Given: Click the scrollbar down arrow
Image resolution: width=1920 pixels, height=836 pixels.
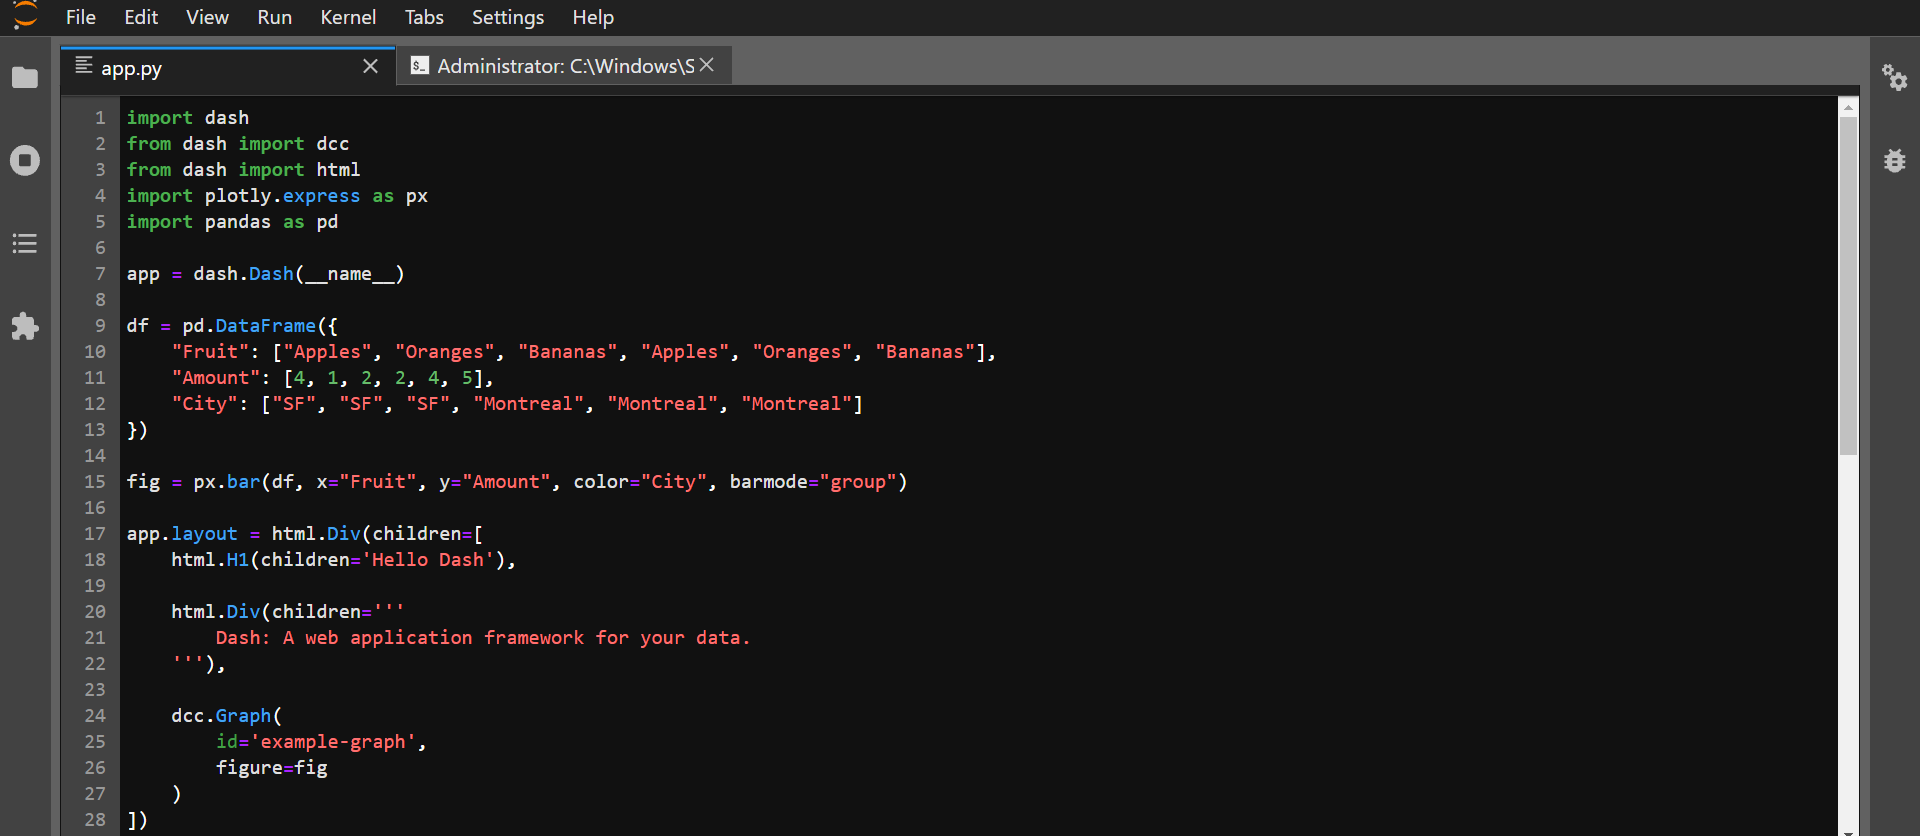Looking at the screenshot, I should click(x=1848, y=831).
